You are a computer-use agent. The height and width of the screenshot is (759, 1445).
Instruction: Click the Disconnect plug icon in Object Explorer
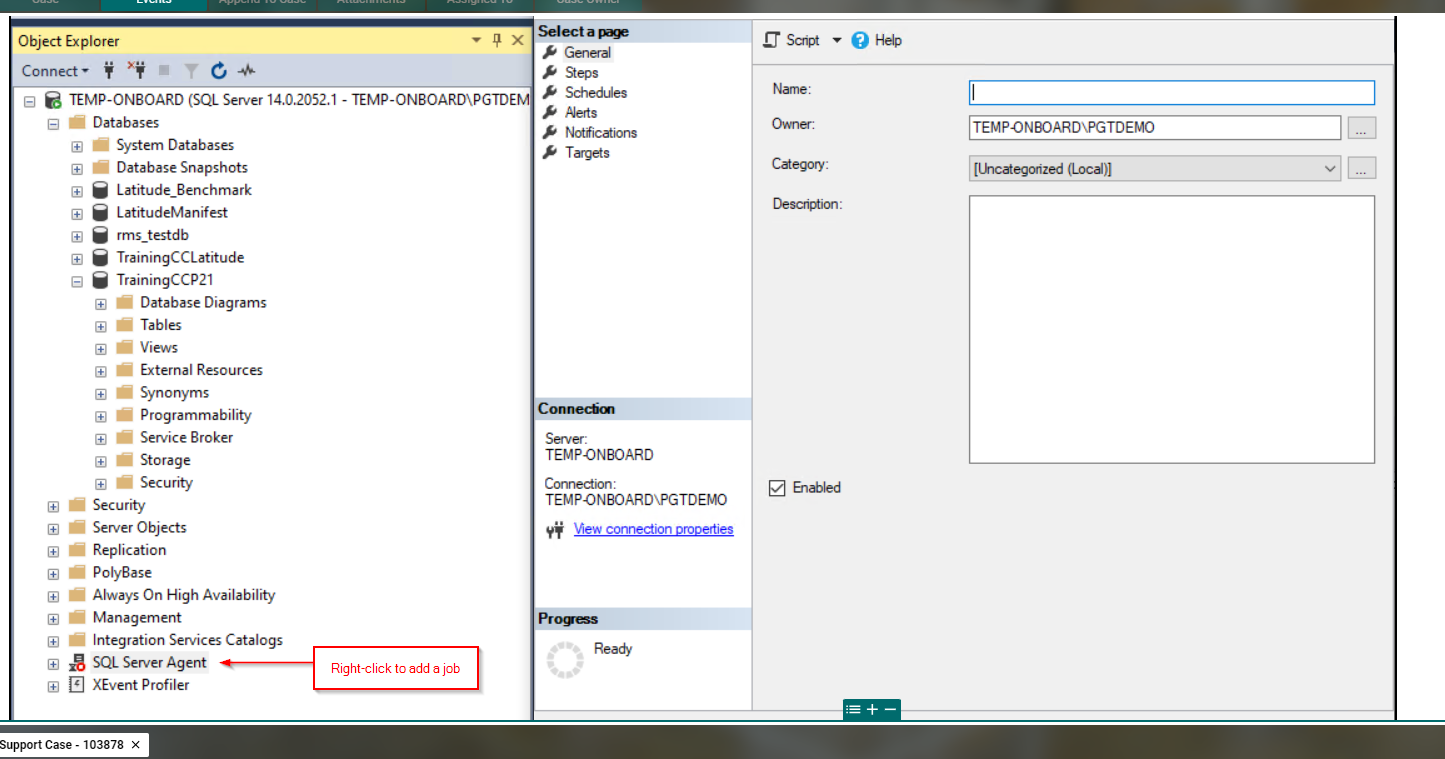[x=137, y=70]
